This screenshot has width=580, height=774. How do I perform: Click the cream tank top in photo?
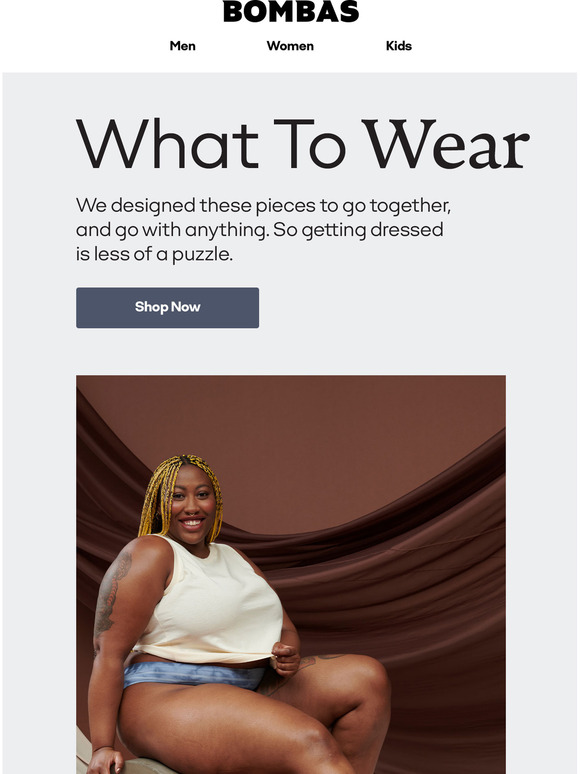click(212, 602)
